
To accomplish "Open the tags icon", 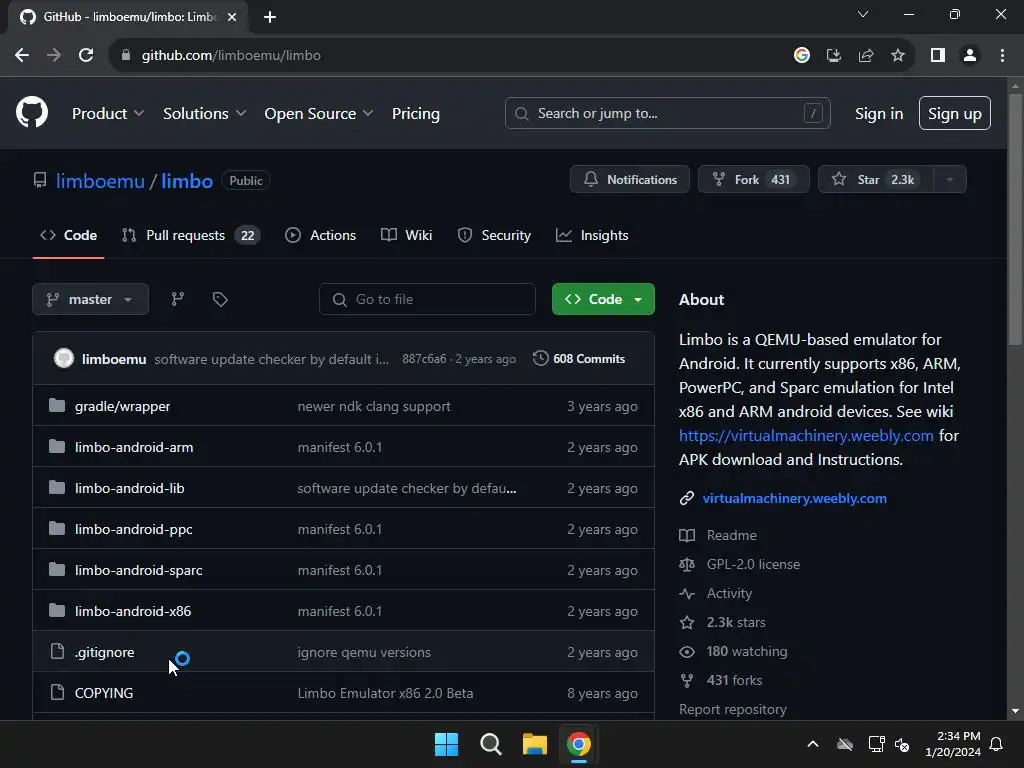I will [x=220, y=299].
